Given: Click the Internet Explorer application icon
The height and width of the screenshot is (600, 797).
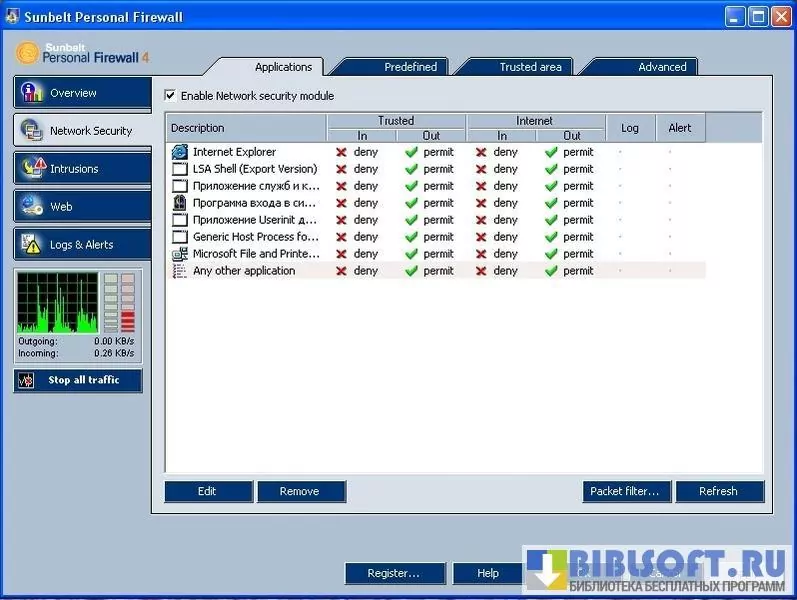Looking at the screenshot, I should tap(180, 152).
